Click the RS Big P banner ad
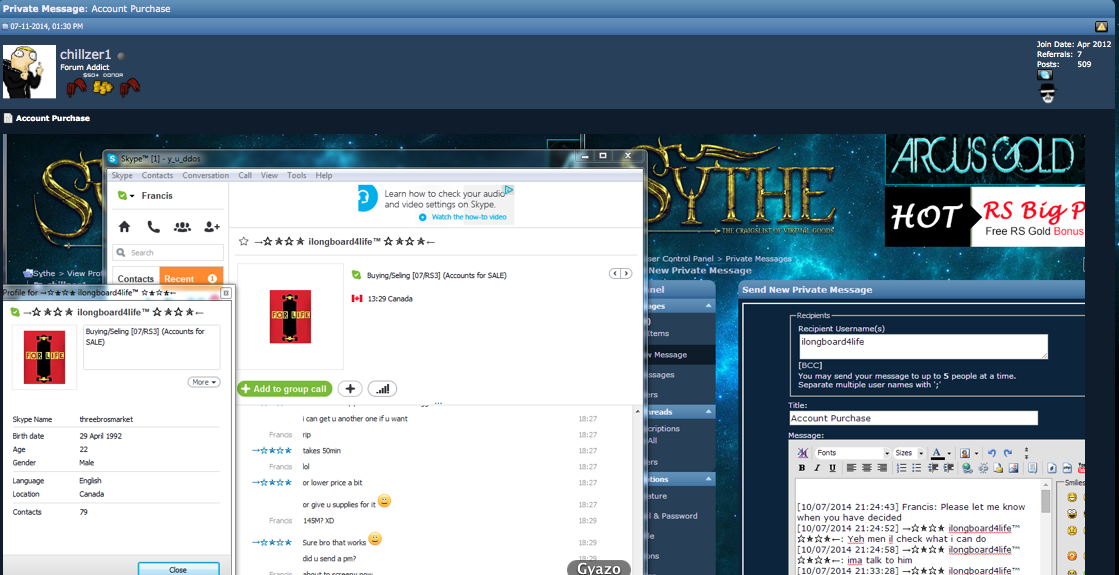 coord(985,216)
